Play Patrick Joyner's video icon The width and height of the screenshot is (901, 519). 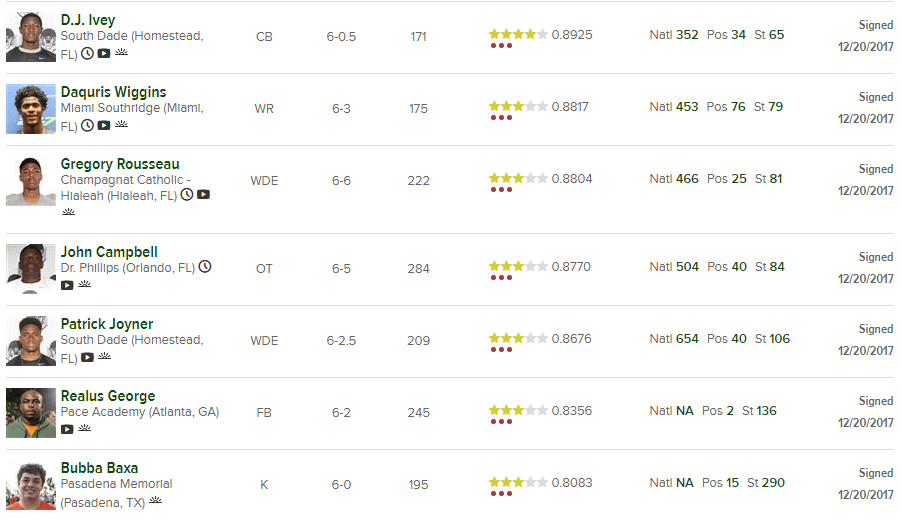coord(87,357)
